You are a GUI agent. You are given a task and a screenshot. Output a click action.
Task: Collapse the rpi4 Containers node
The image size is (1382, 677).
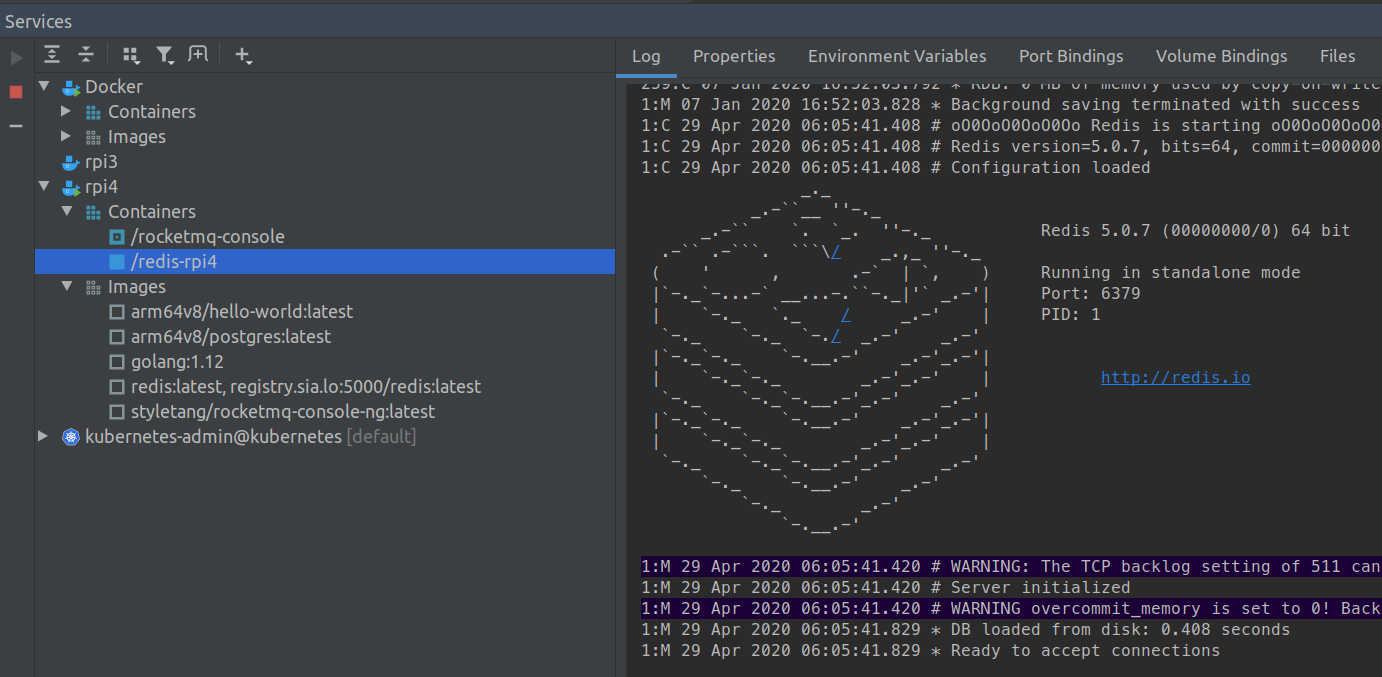[x=66, y=211]
